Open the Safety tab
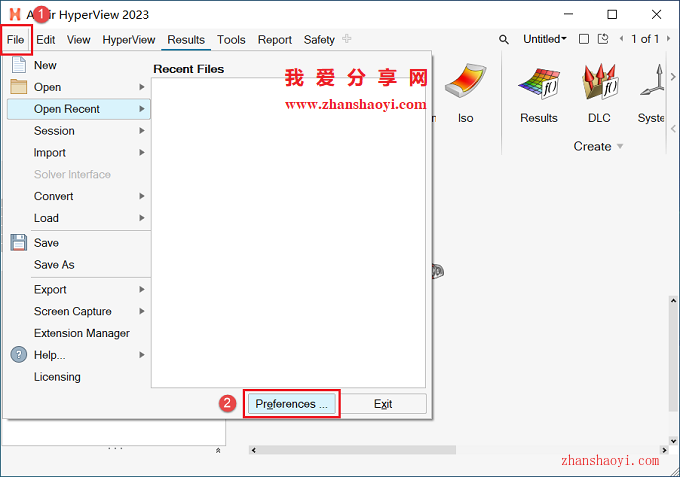Screen dimensions: 680x477 pos(319,40)
